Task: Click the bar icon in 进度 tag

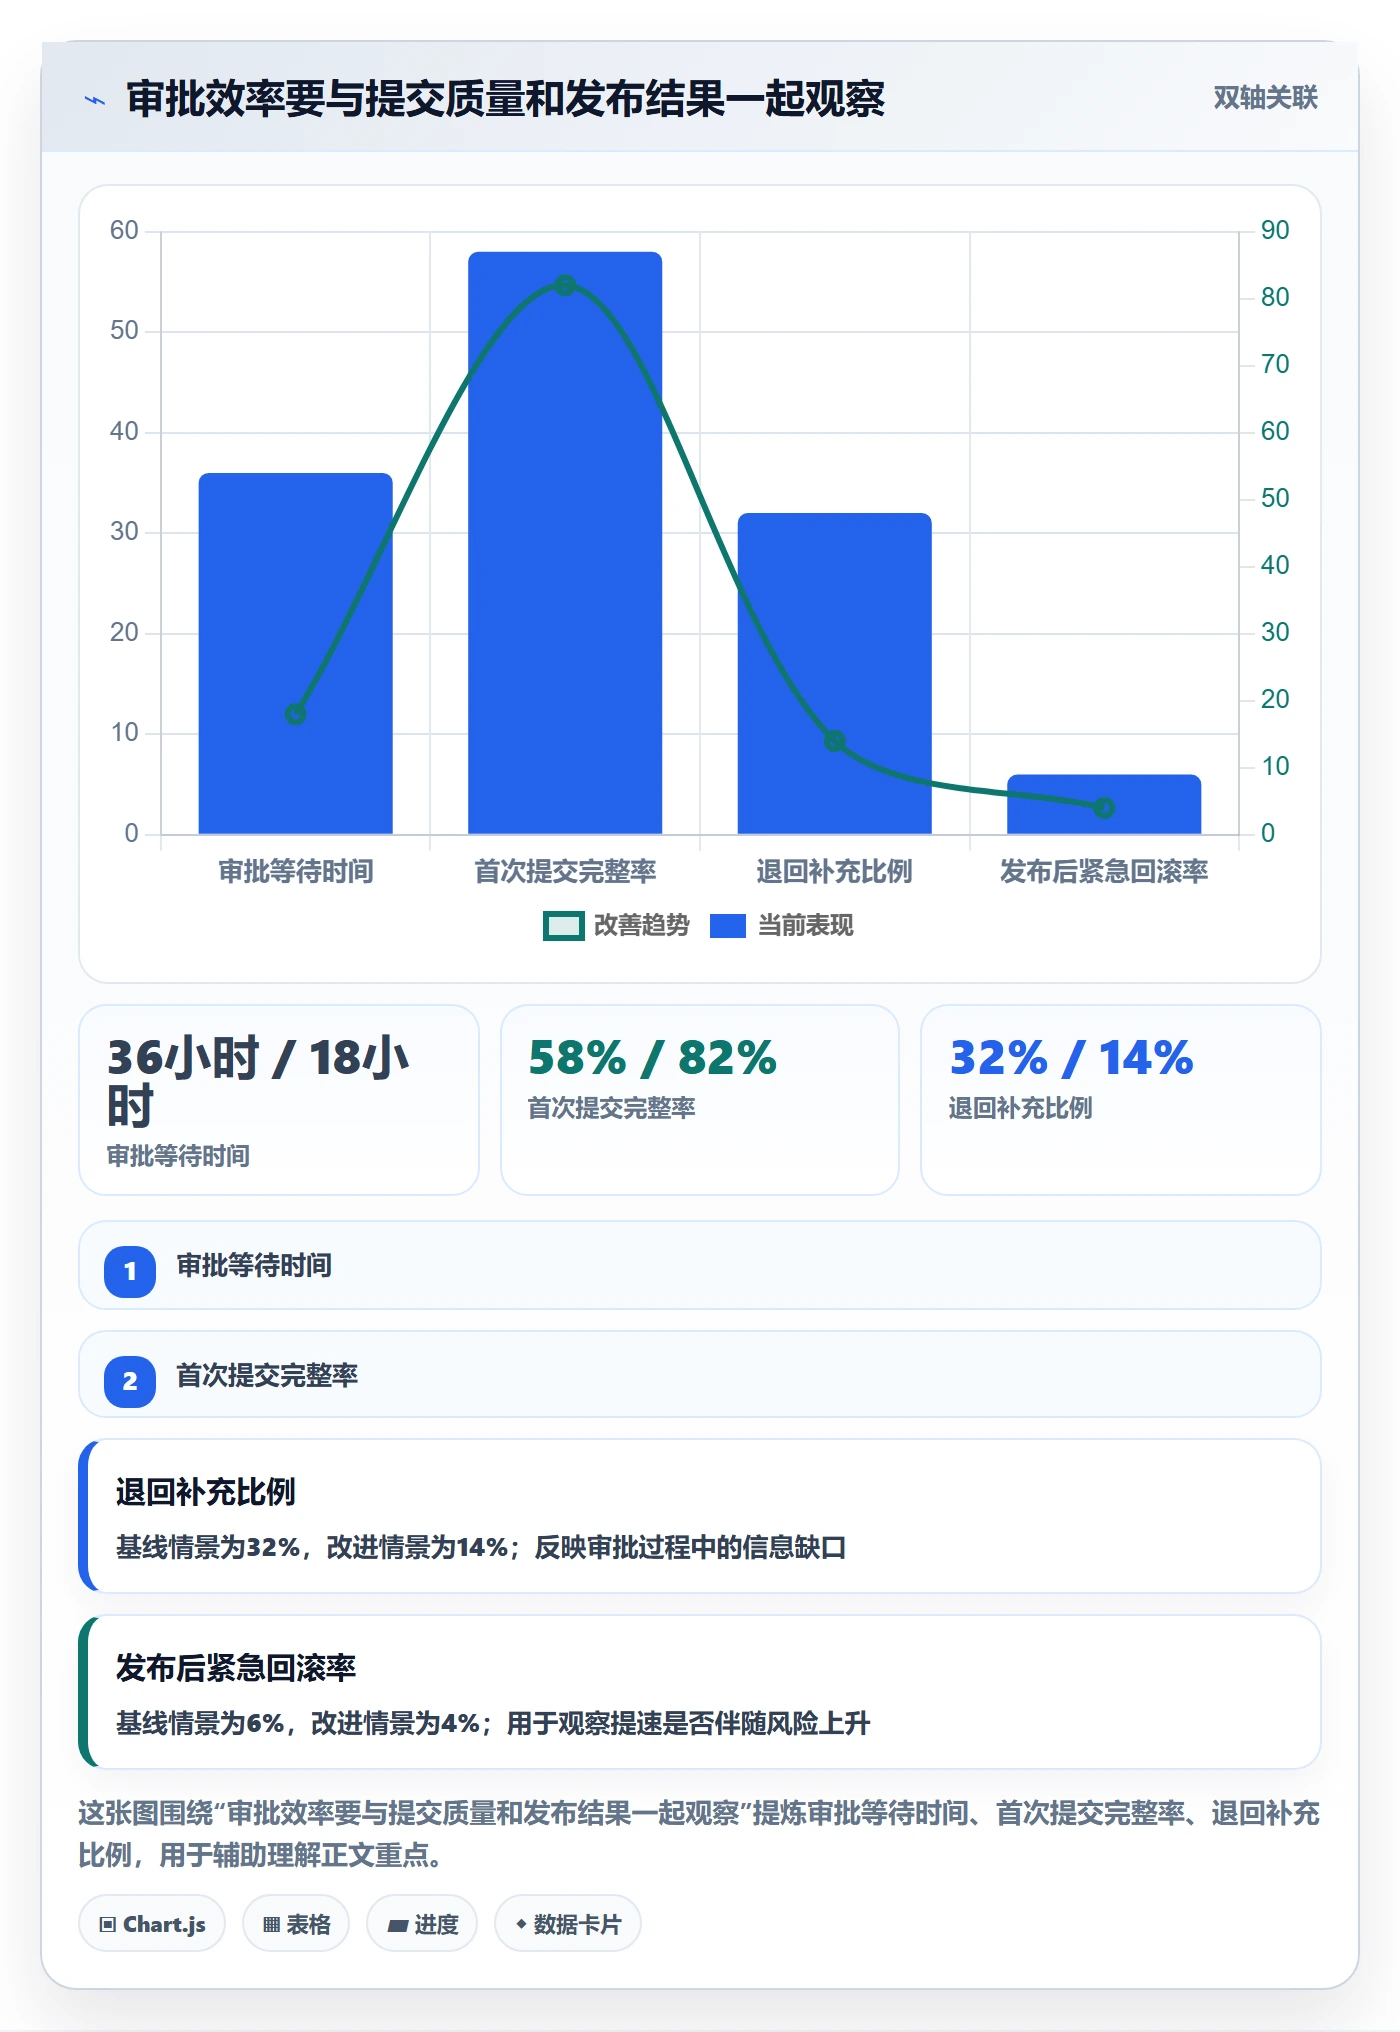Action: coord(397,1926)
